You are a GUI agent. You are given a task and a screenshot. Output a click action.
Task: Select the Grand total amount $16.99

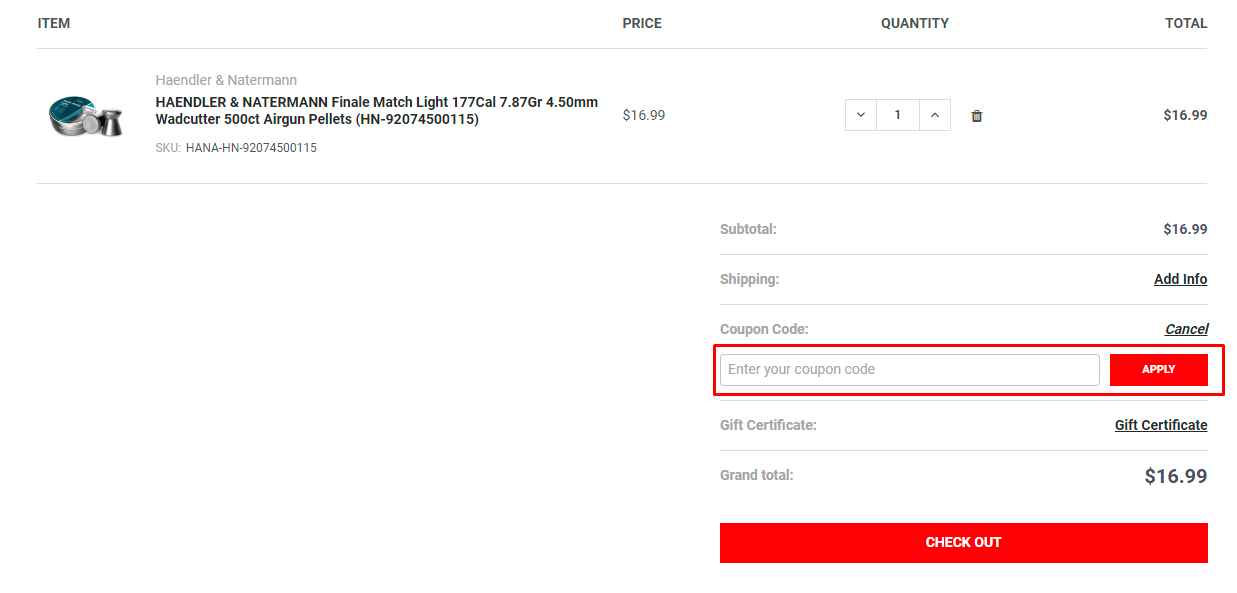click(x=1176, y=476)
